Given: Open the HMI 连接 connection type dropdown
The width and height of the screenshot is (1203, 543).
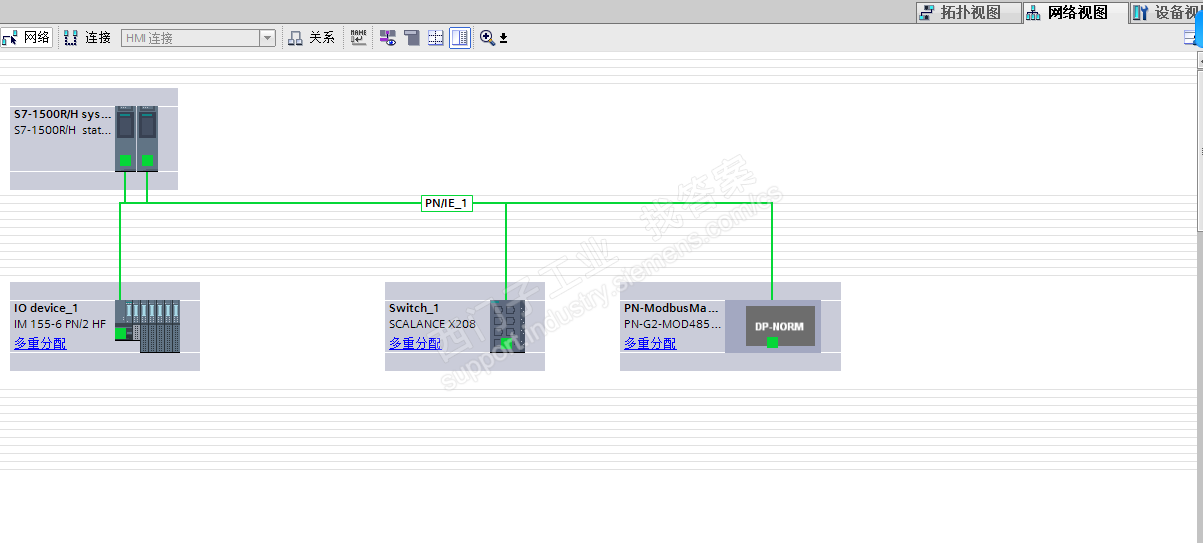Looking at the screenshot, I should point(267,38).
